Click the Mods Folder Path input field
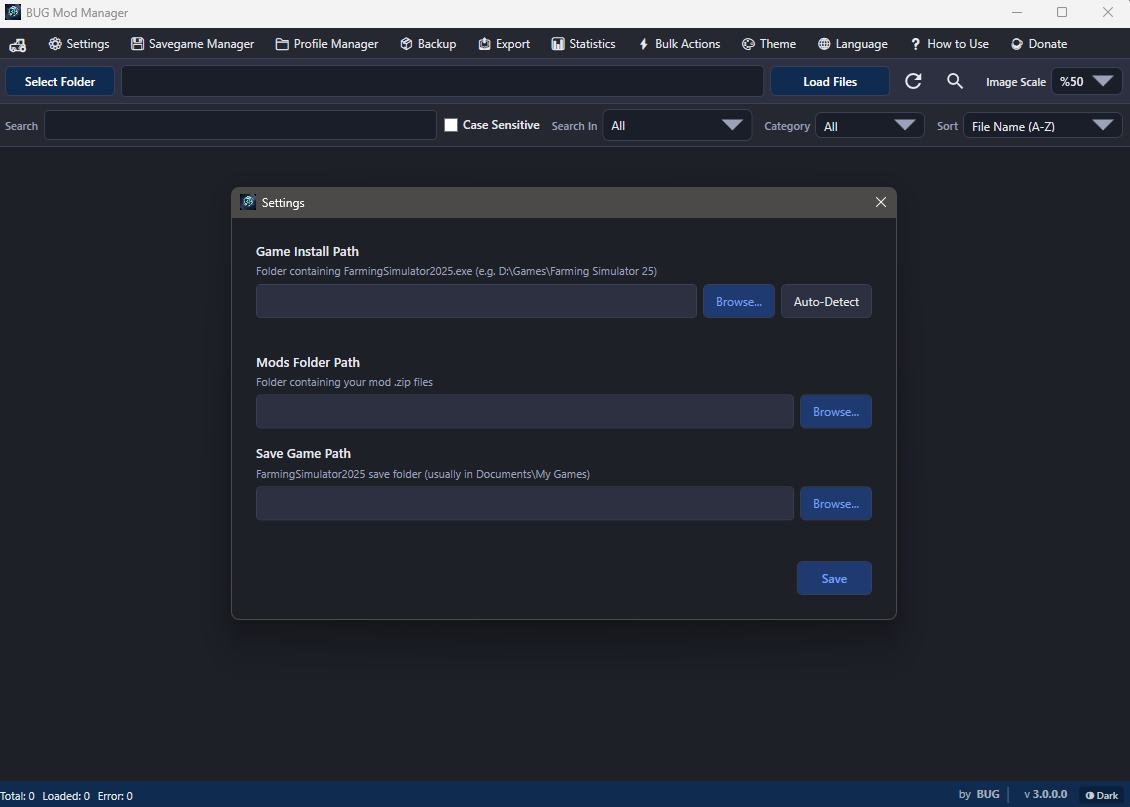The width and height of the screenshot is (1130, 807). (x=524, y=412)
